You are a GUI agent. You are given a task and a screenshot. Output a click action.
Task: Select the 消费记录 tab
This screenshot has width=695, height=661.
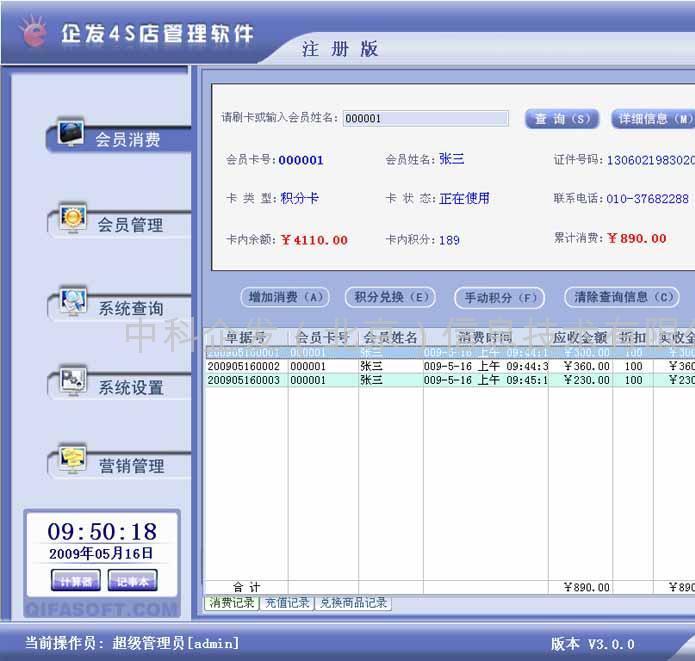tap(231, 604)
